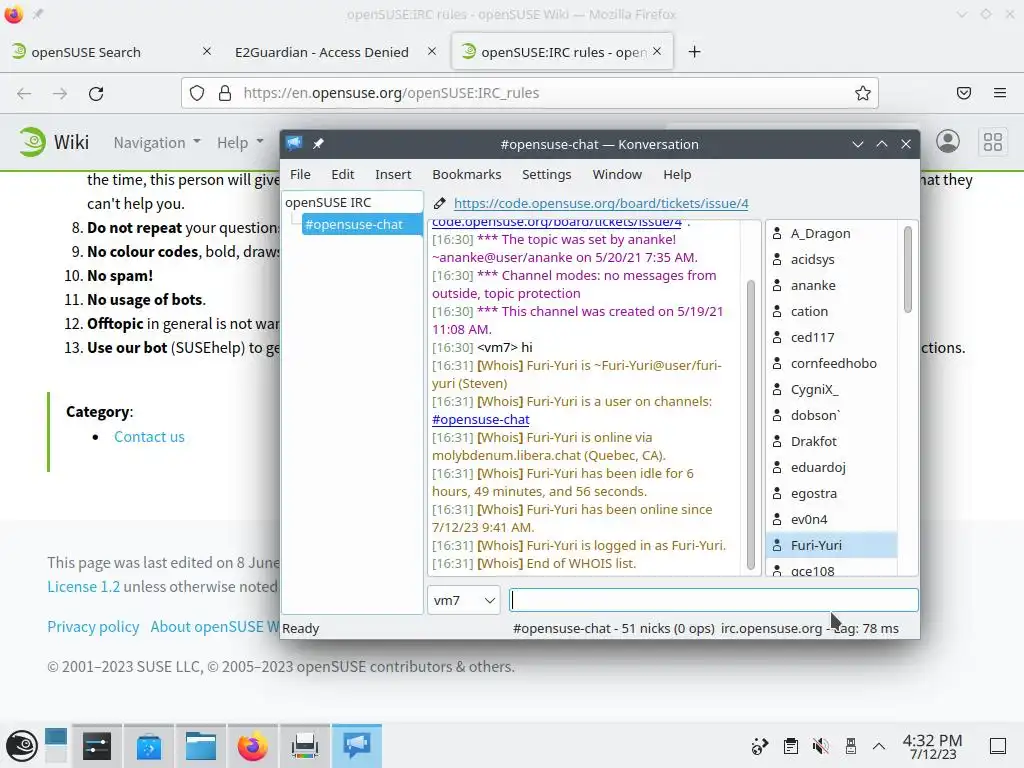Open a new Firefox tab

(x=694, y=52)
